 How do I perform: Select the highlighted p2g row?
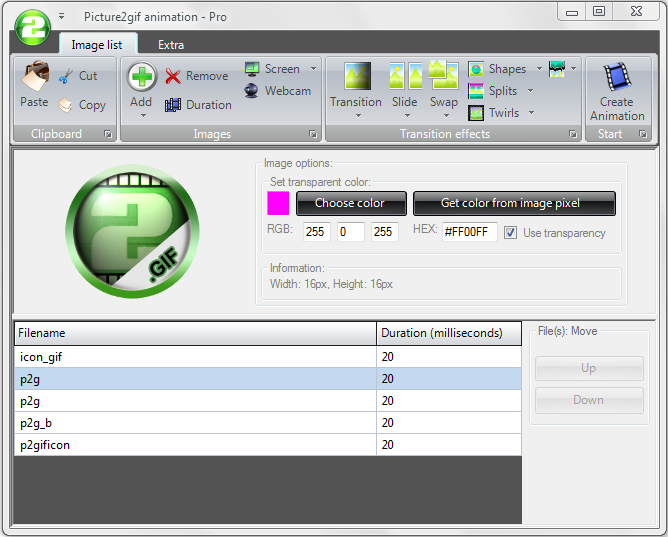268,379
